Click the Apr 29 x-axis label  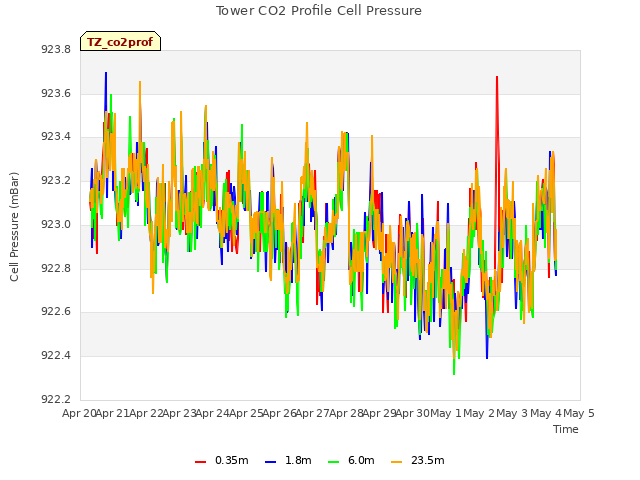point(380,413)
